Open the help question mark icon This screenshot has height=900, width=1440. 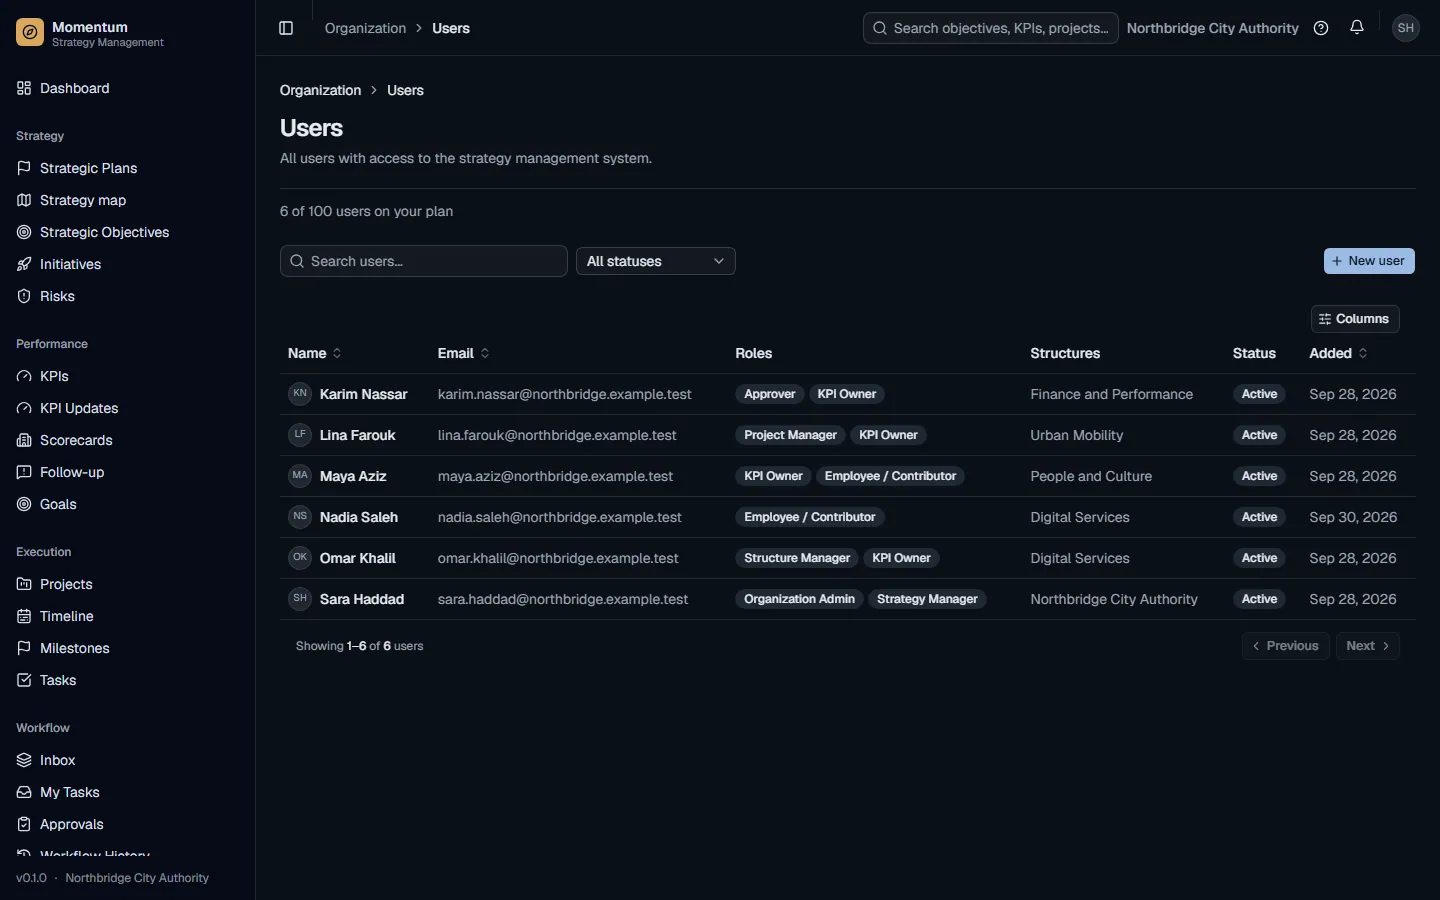pos(1321,28)
